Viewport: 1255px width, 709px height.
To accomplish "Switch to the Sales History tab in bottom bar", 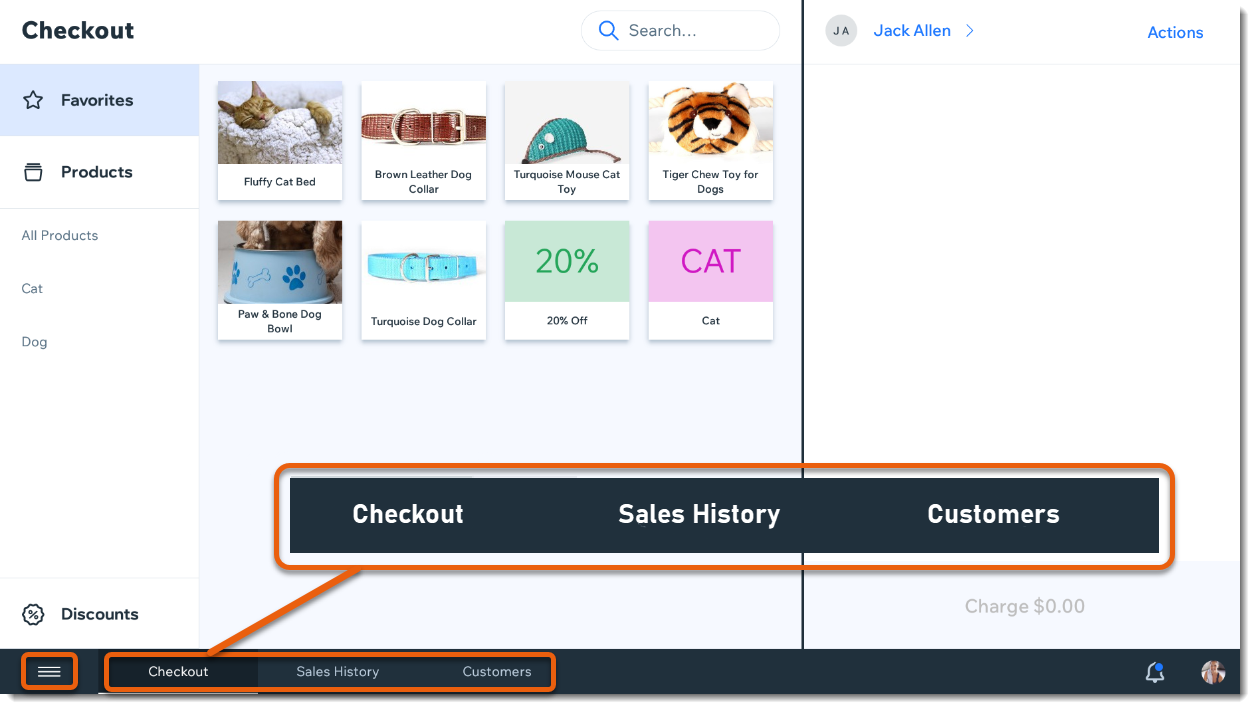I will [x=338, y=672].
